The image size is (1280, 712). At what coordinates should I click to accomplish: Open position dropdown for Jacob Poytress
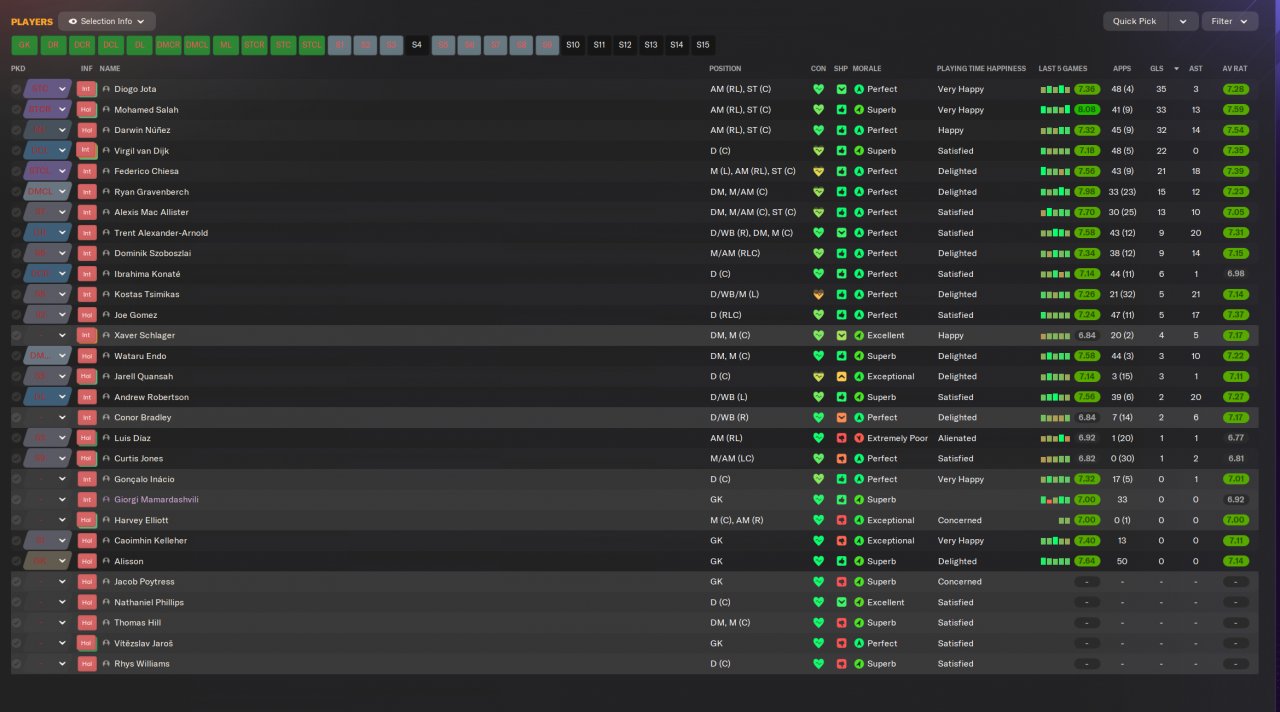click(x=62, y=581)
